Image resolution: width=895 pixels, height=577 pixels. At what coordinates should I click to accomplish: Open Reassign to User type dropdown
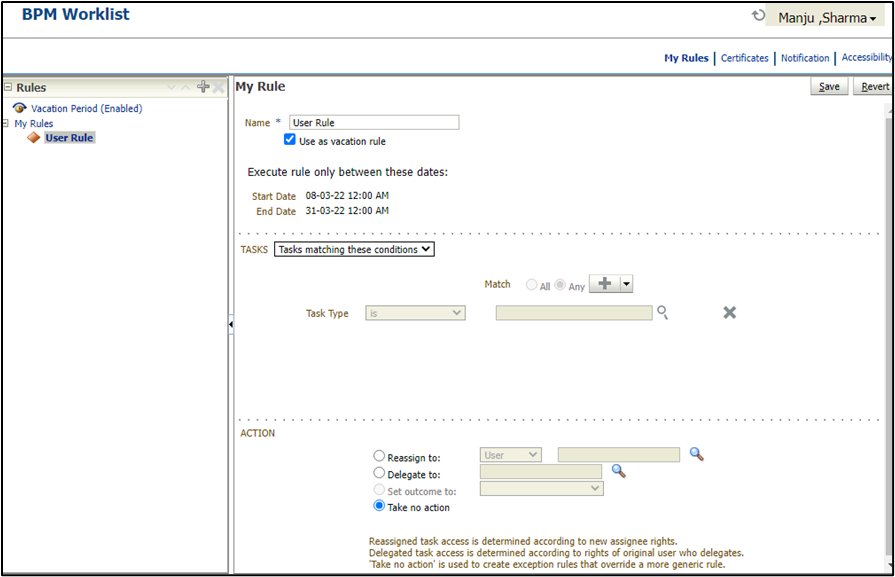coord(511,455)
